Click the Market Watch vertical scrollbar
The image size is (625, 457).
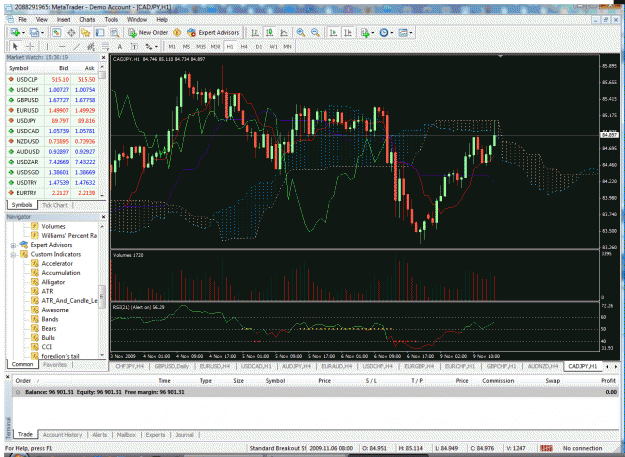click(x=102, y=133)
